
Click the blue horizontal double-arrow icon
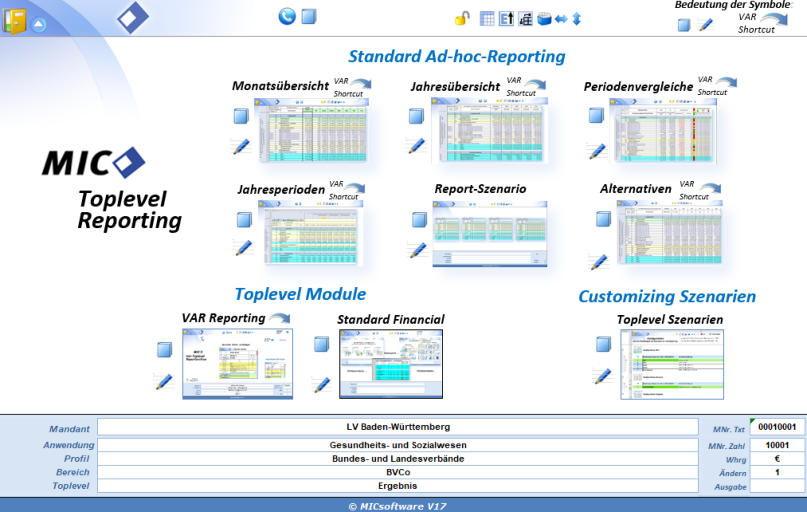(x=560, y=18)
